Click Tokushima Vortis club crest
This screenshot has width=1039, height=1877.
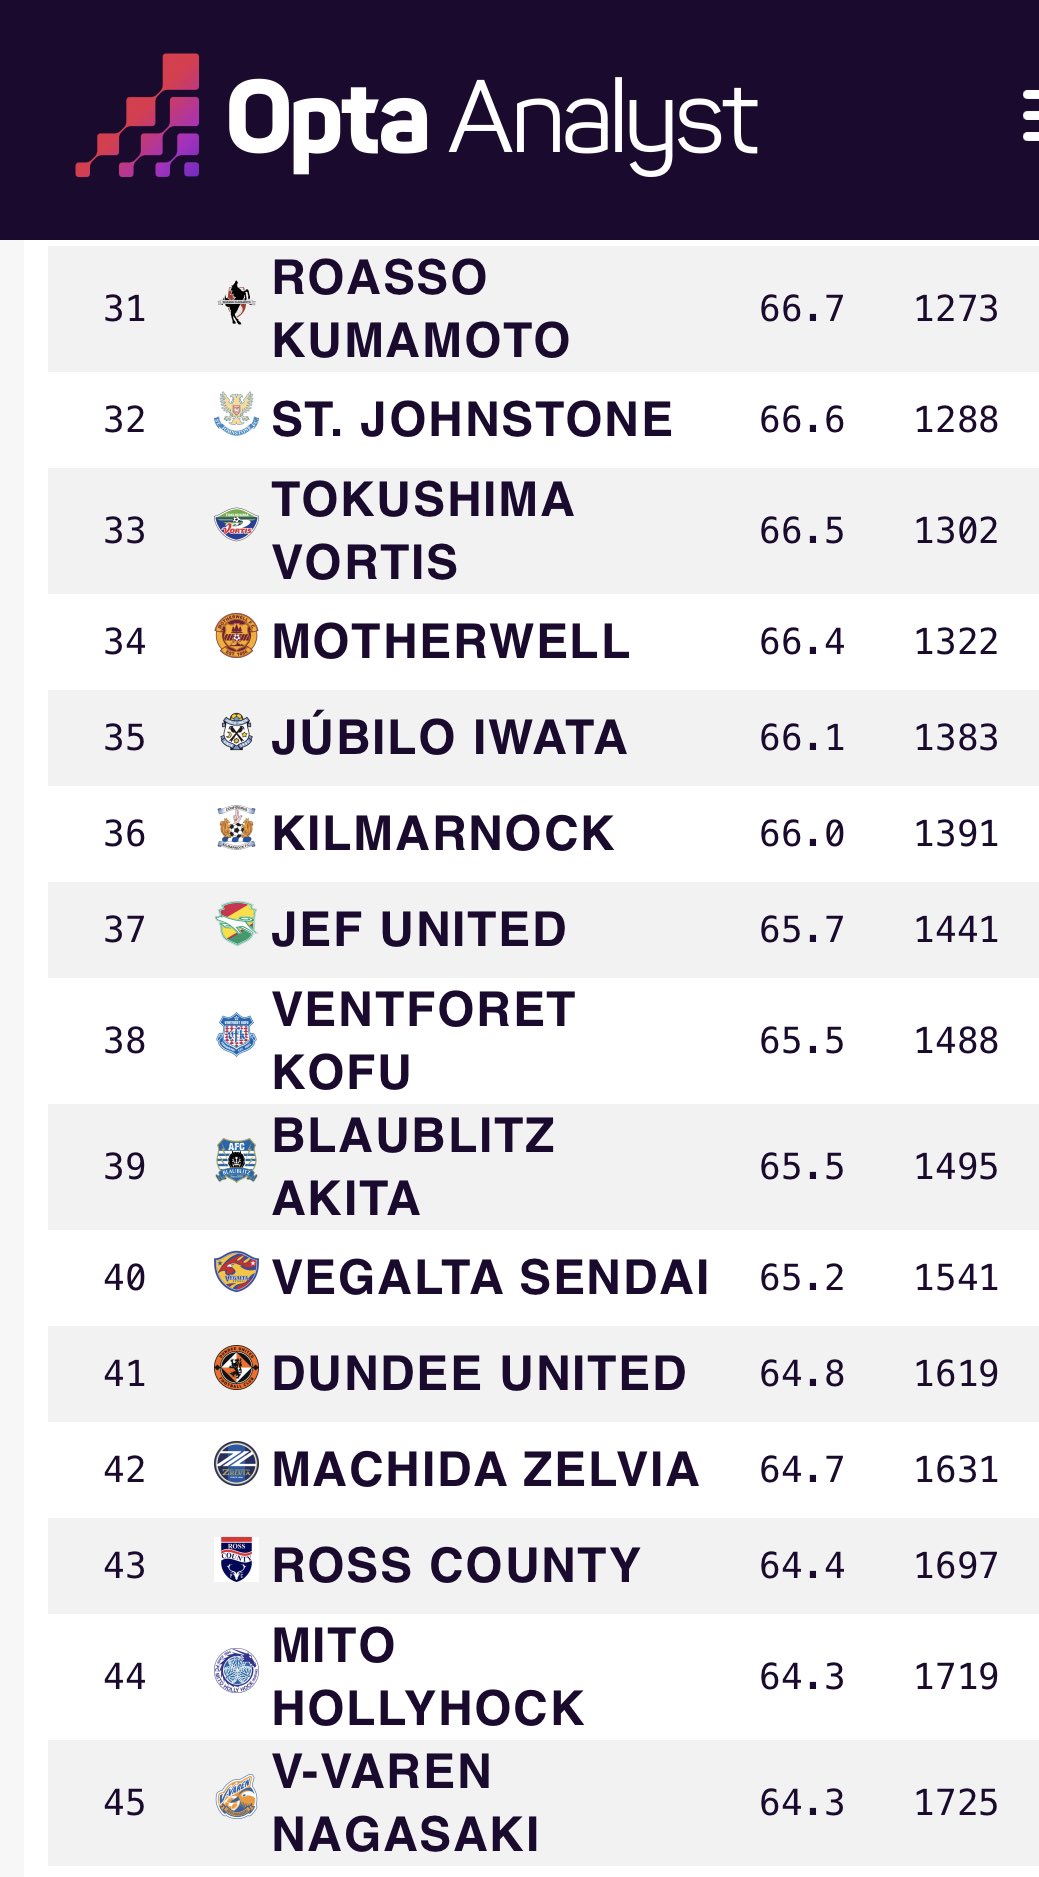tap(237, 524)
